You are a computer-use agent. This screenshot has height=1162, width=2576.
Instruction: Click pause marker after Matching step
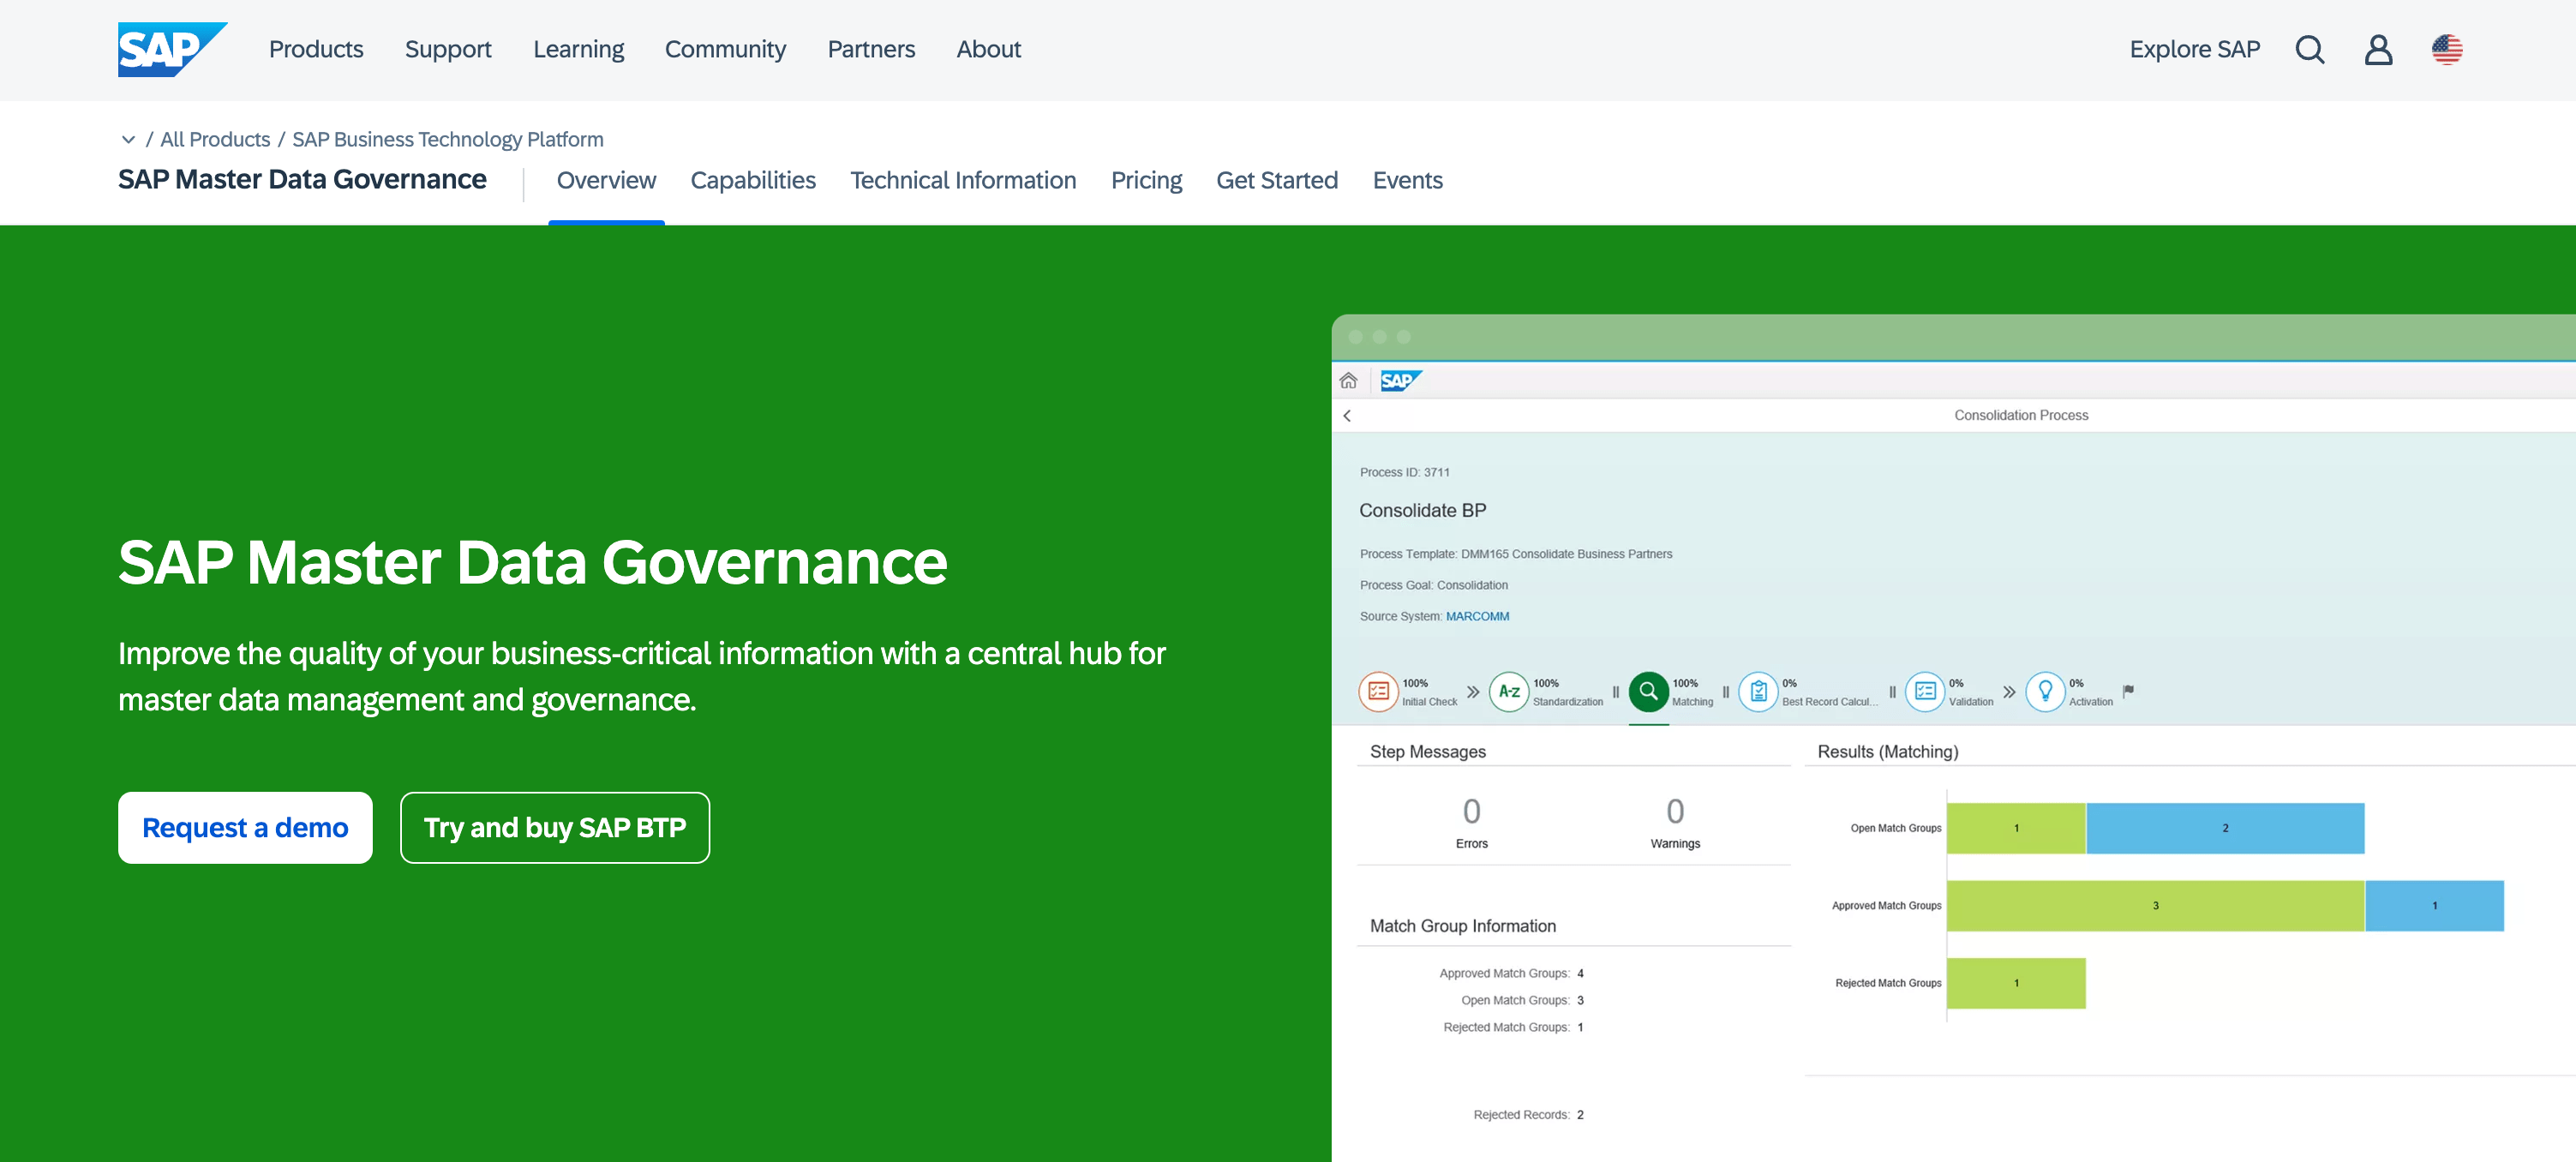(x=1725, y=691)
